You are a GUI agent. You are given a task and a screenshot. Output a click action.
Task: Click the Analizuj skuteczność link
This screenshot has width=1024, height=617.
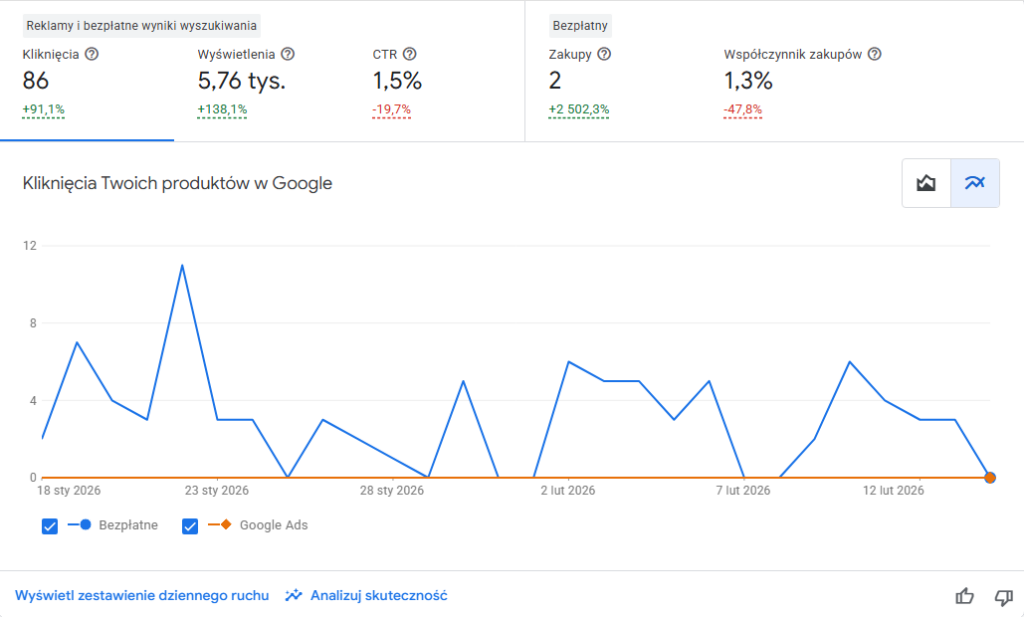378,596
